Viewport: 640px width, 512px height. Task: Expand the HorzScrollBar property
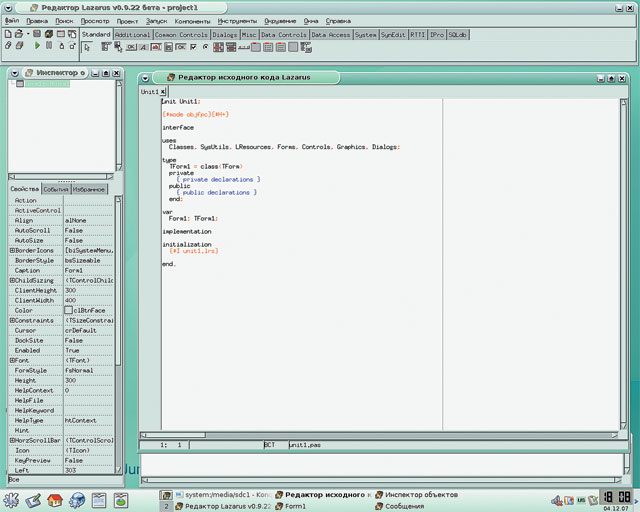12,441
